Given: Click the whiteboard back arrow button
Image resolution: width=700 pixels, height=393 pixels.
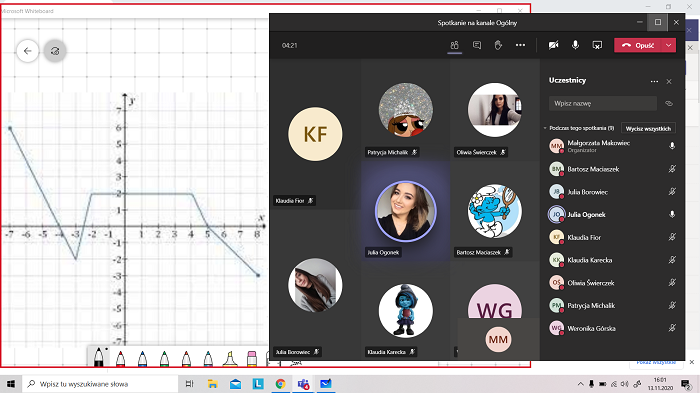Looking at the screenshot, I should [x=28, y=51].
